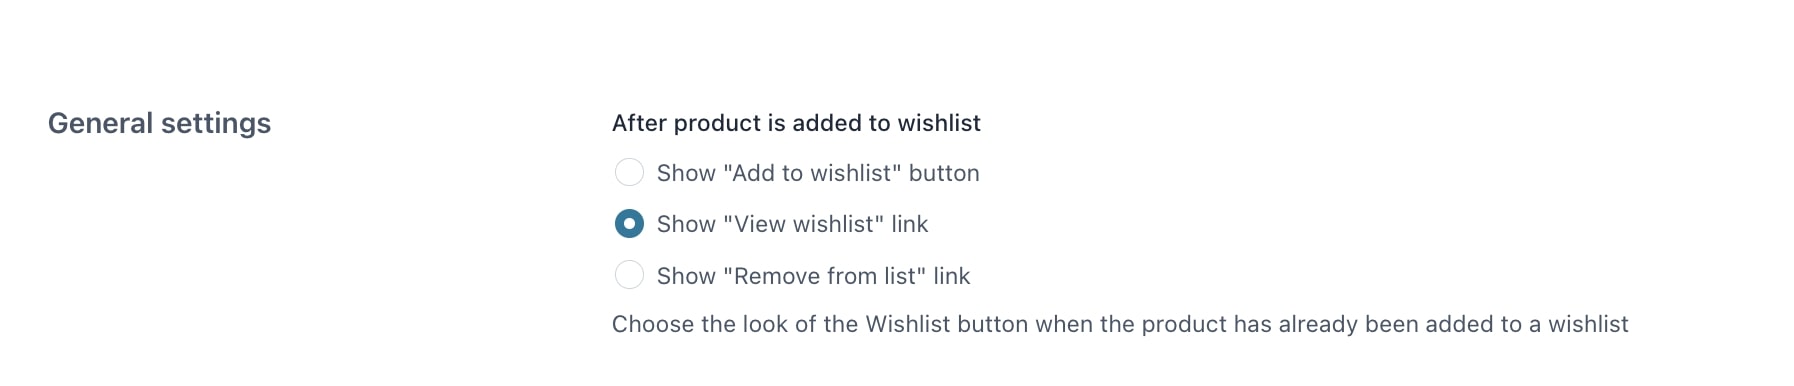Keep View wishlist link option selected
Screen dimensions: 1794x386
coord(629,224)
